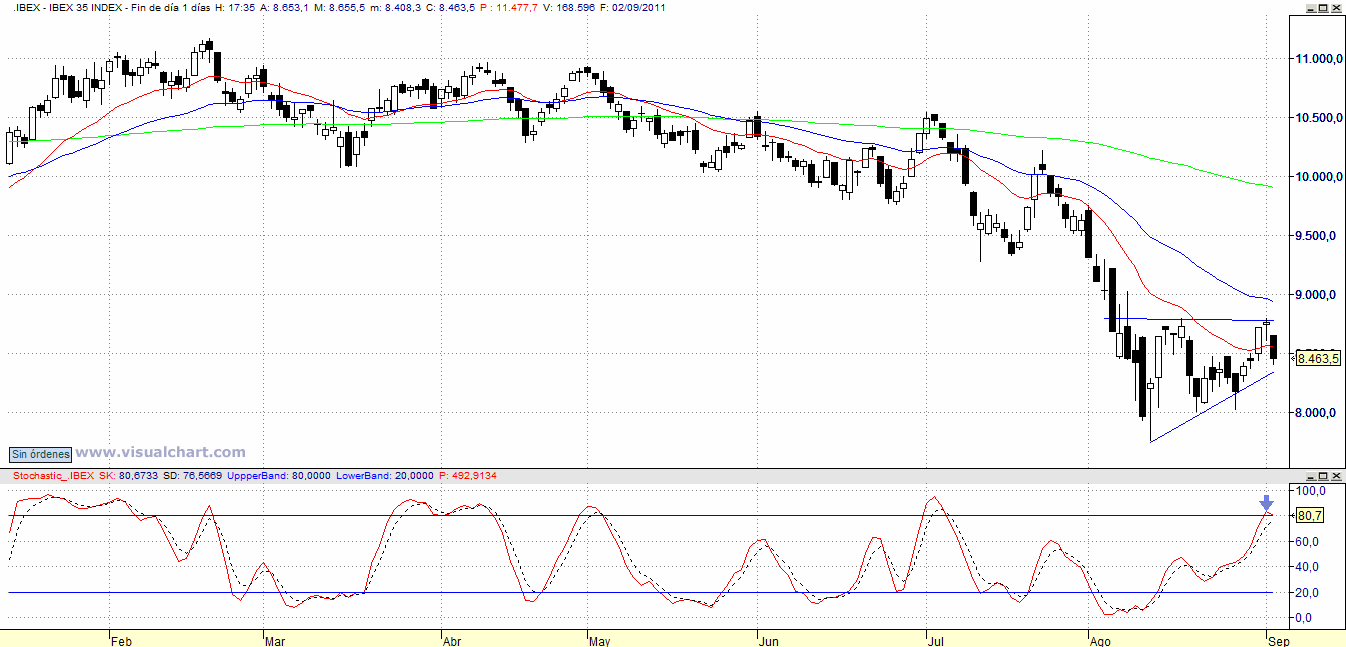Click the 'SD: 76,5669' indicator value
The image size is (1346, 647).
(190, 474)
